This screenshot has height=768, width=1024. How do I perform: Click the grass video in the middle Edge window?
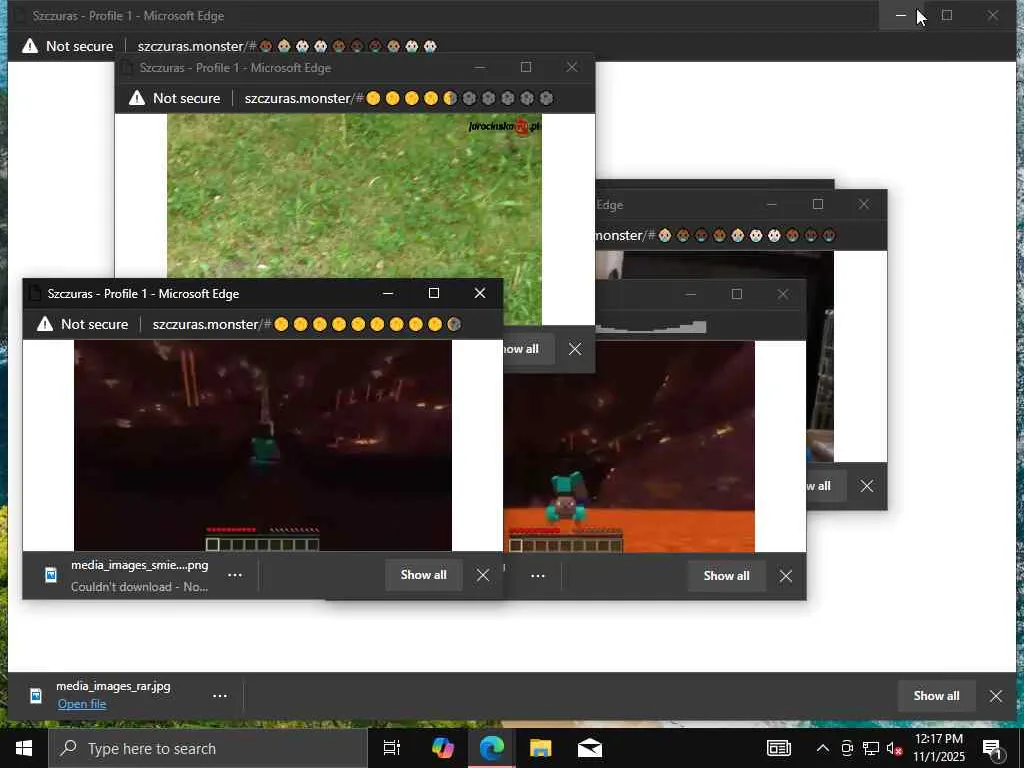point(354,196)
